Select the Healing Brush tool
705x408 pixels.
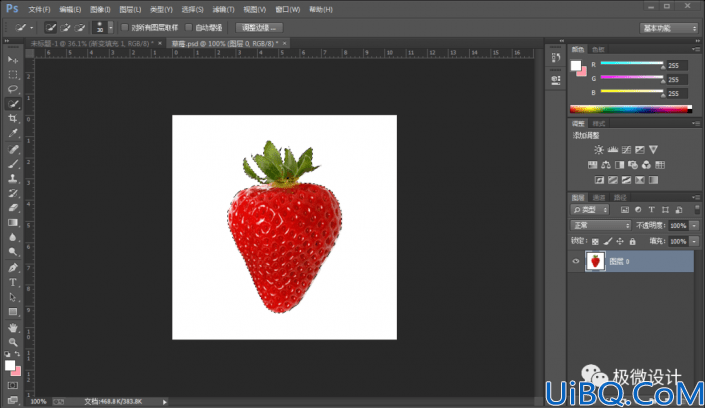[x=13, y=149]
